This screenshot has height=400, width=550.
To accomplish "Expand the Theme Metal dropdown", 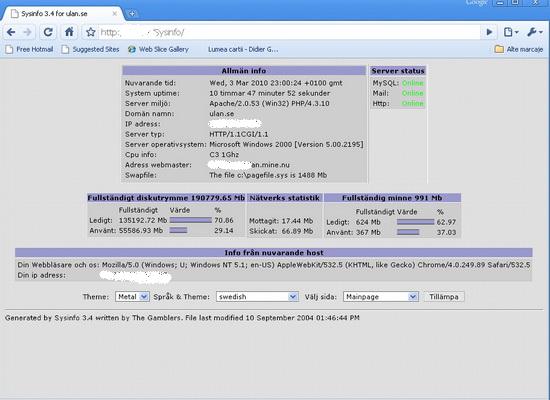I will pos(132,296).
